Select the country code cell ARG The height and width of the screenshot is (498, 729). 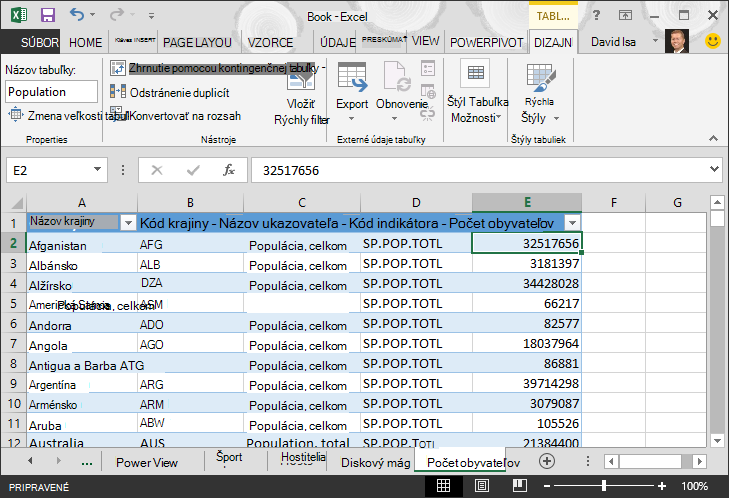point(190,384)
